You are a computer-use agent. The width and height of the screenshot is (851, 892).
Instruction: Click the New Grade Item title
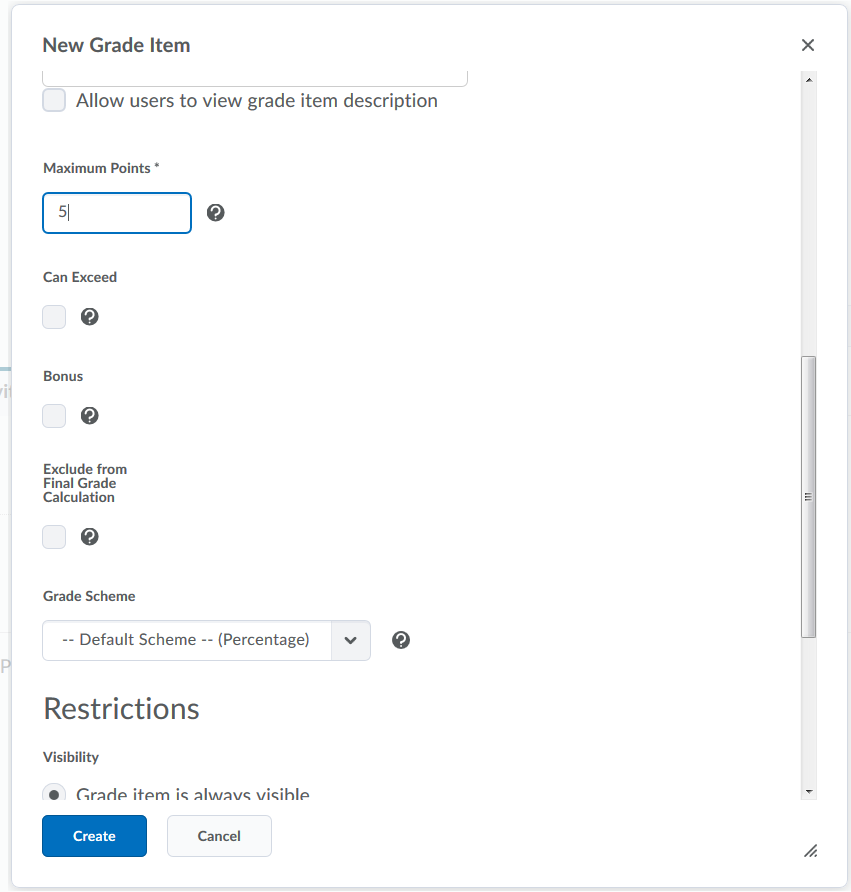point(116,45)
